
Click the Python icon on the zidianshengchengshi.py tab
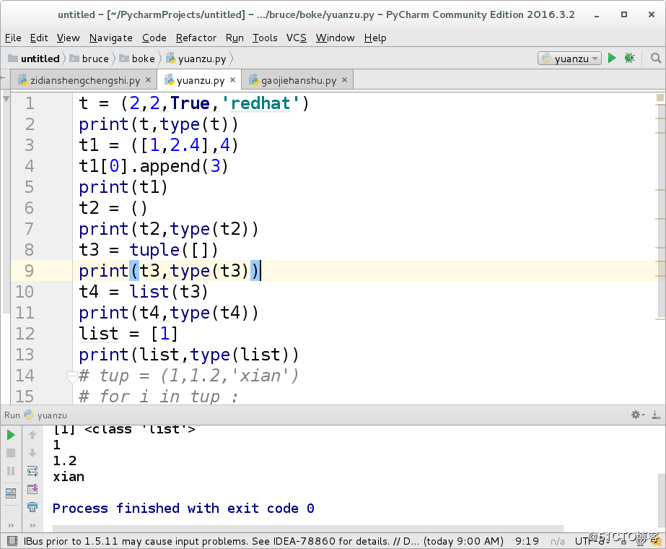[x=23, y=80]
